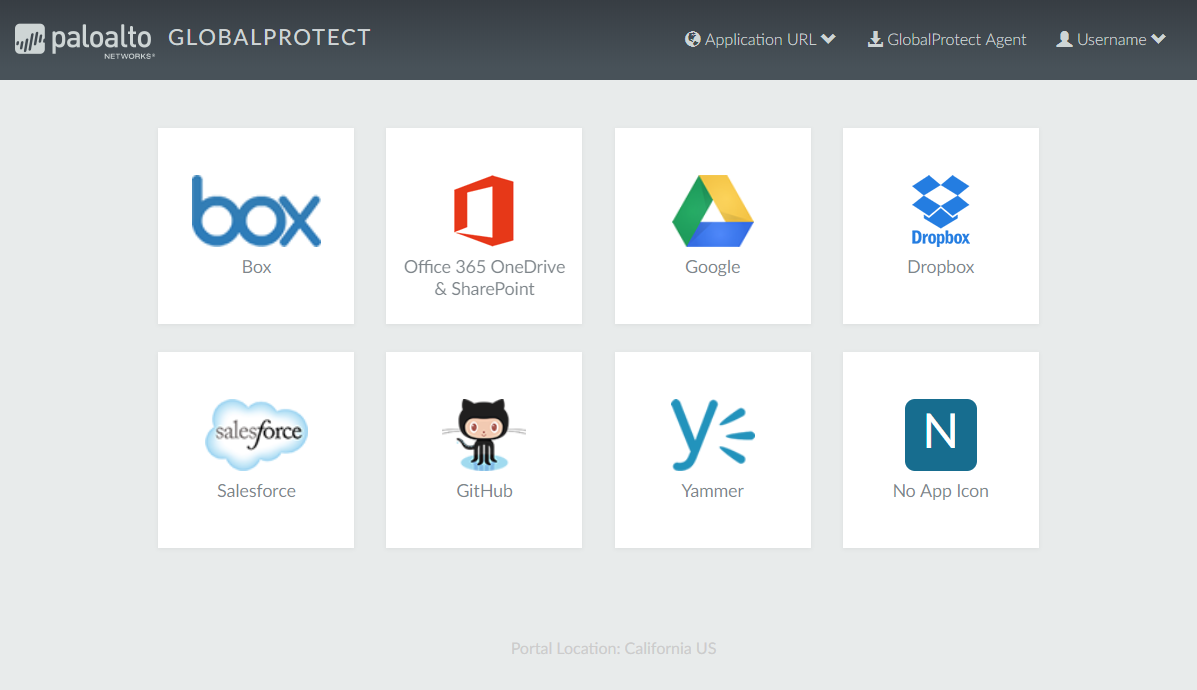Launch Office 365 via its red icon

coord(484,211)
